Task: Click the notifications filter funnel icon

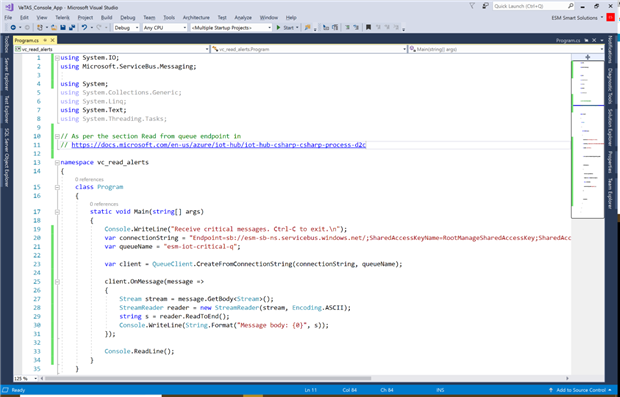Action: (472, 6)
